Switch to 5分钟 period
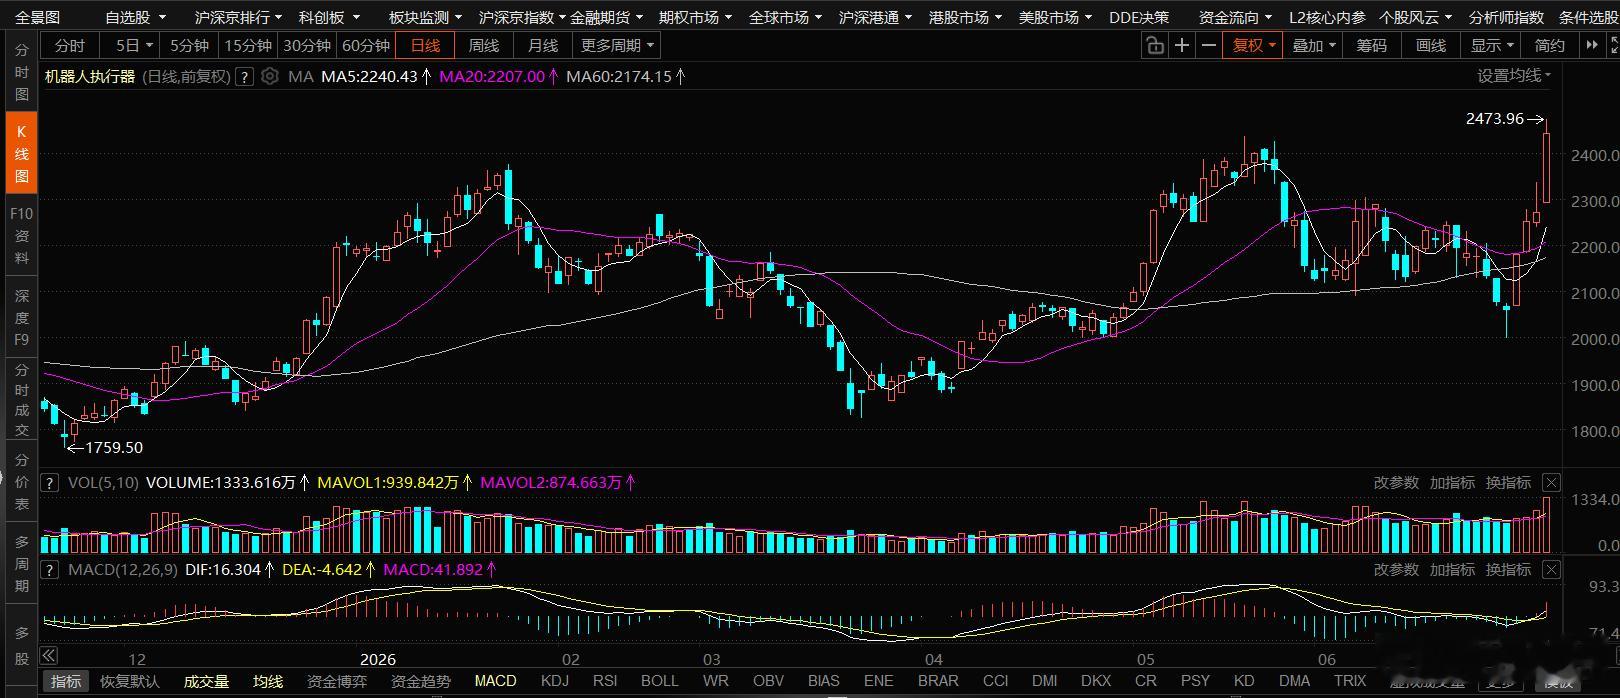This screenshot has height=698, width=1620. (188, 46)
